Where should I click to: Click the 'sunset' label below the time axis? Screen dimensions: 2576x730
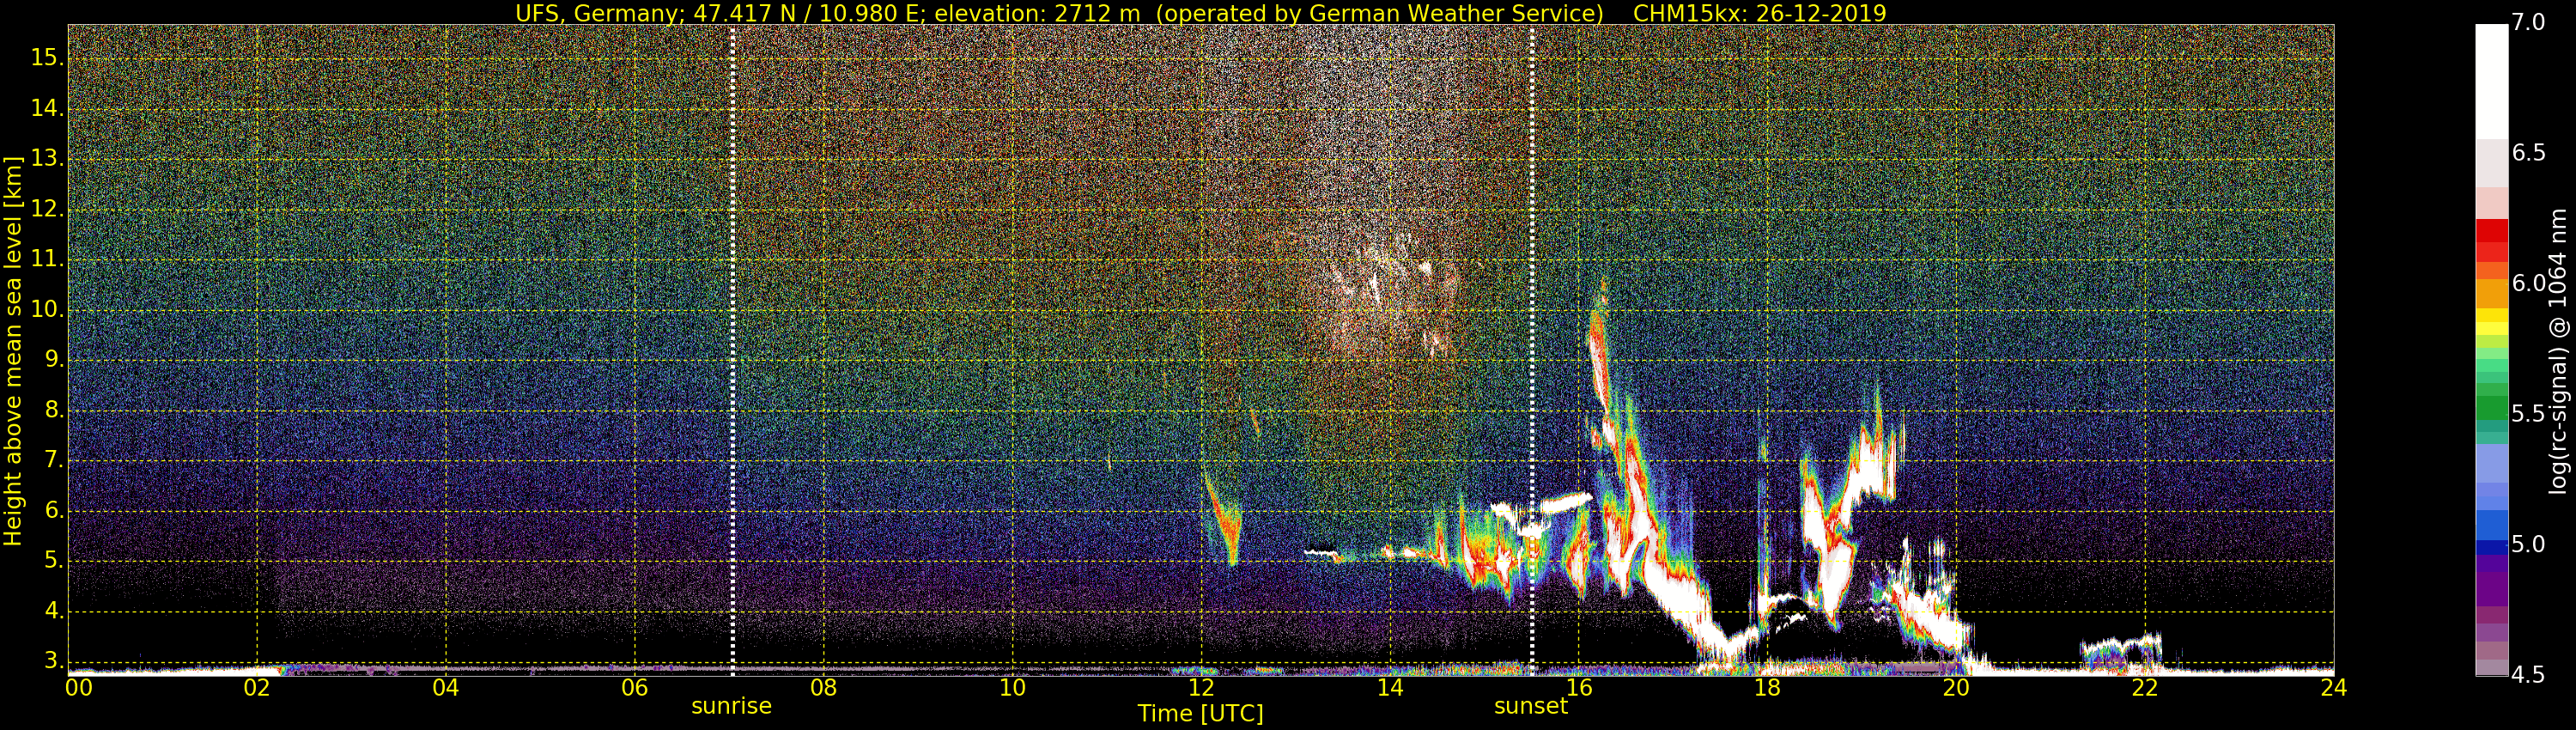point(1530,706)
